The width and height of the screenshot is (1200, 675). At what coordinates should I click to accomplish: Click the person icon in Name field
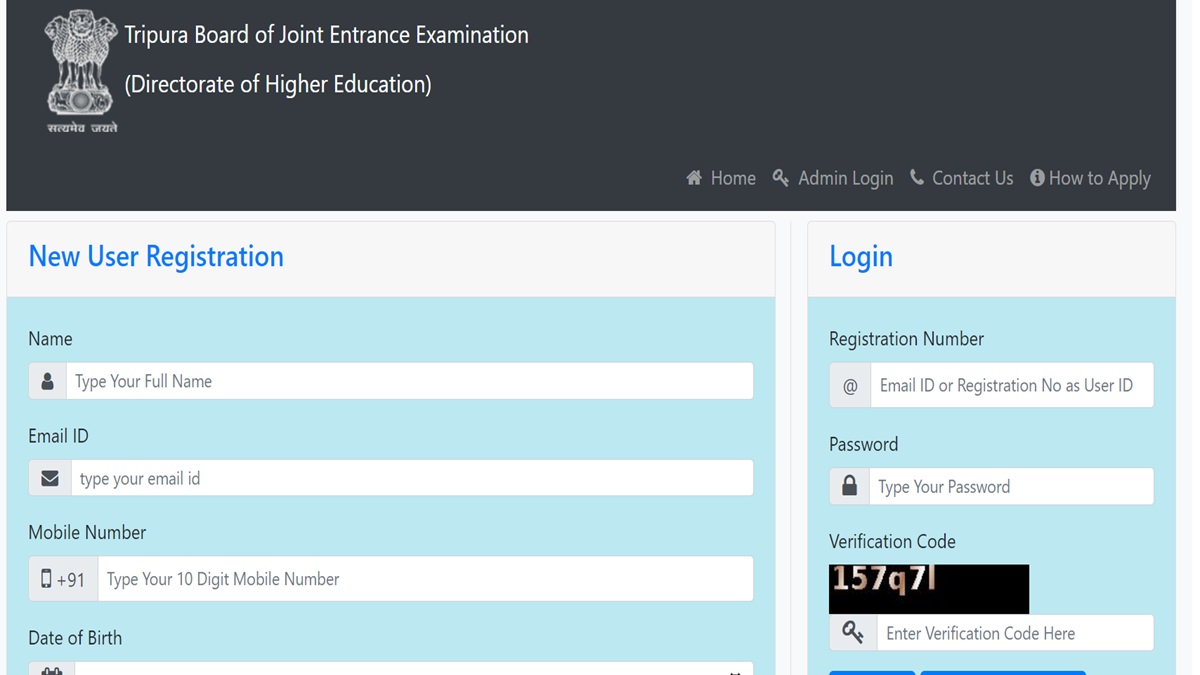tap(47, 381)
